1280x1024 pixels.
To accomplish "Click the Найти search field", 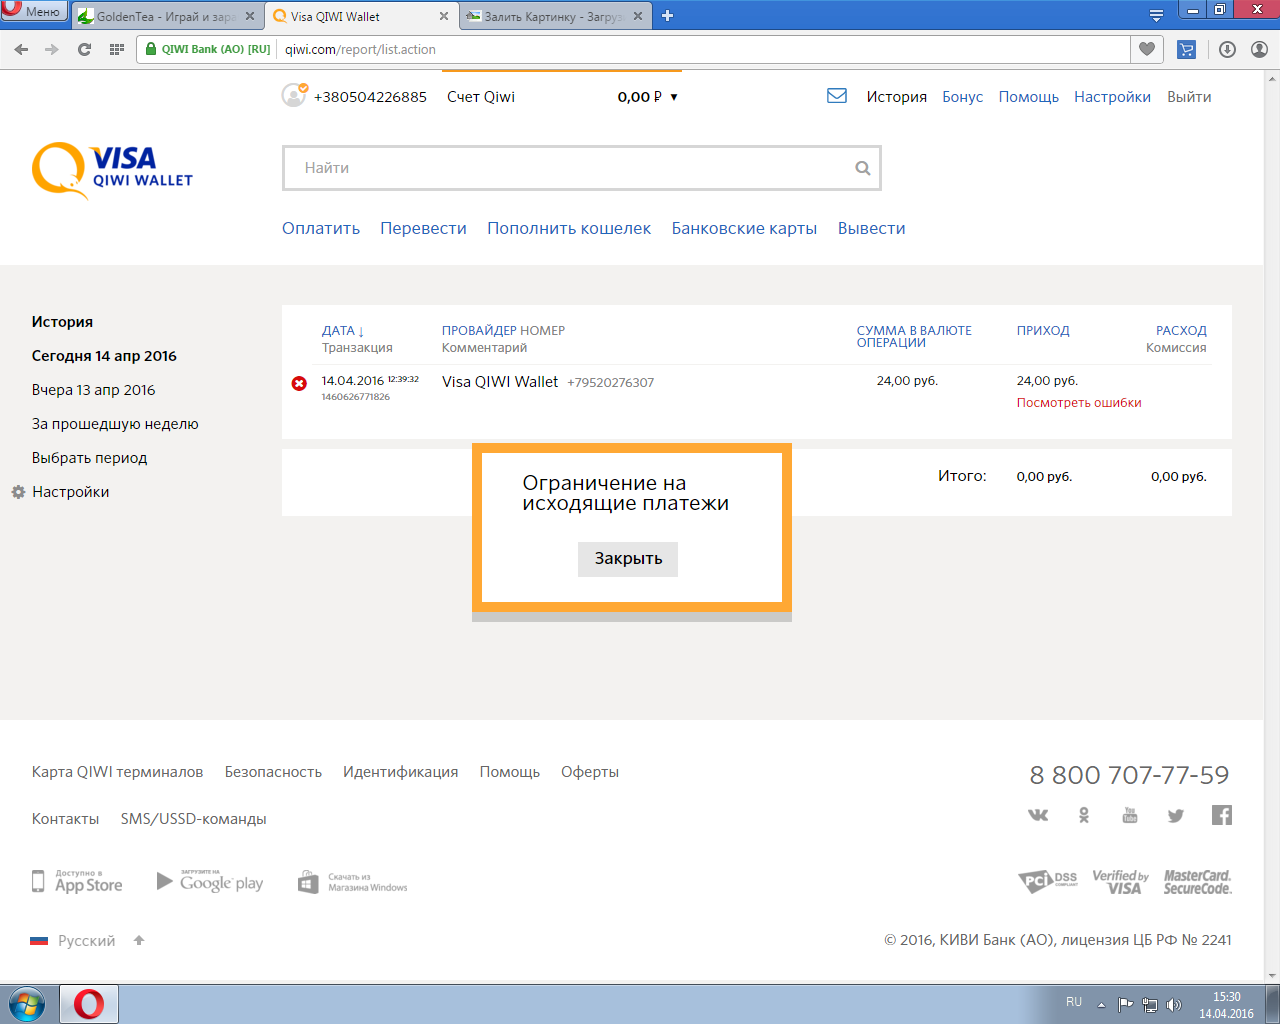I will coord(581,168).
